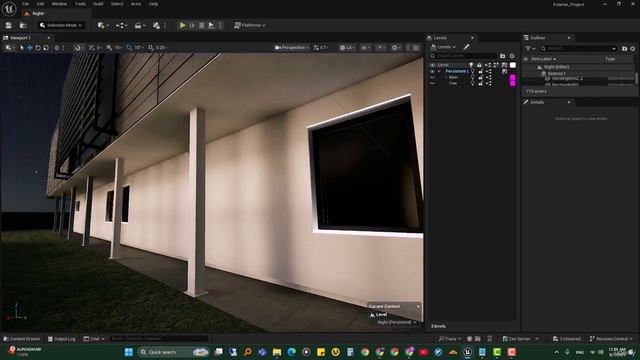640x360 pixels.
Task: Open the viewport Show flags menu
Action: pyautogui.click(x=365, y=48)
